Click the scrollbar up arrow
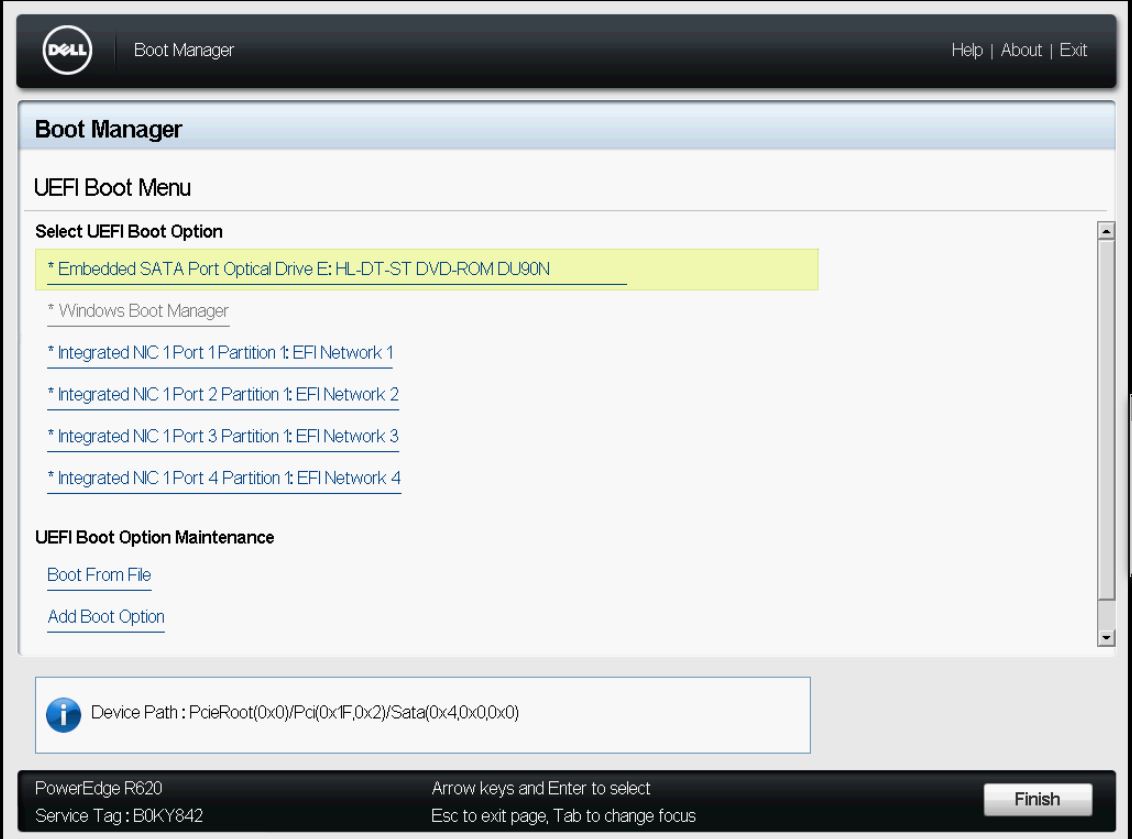This screenshot has width=1132, height=839. point(1106,230)
